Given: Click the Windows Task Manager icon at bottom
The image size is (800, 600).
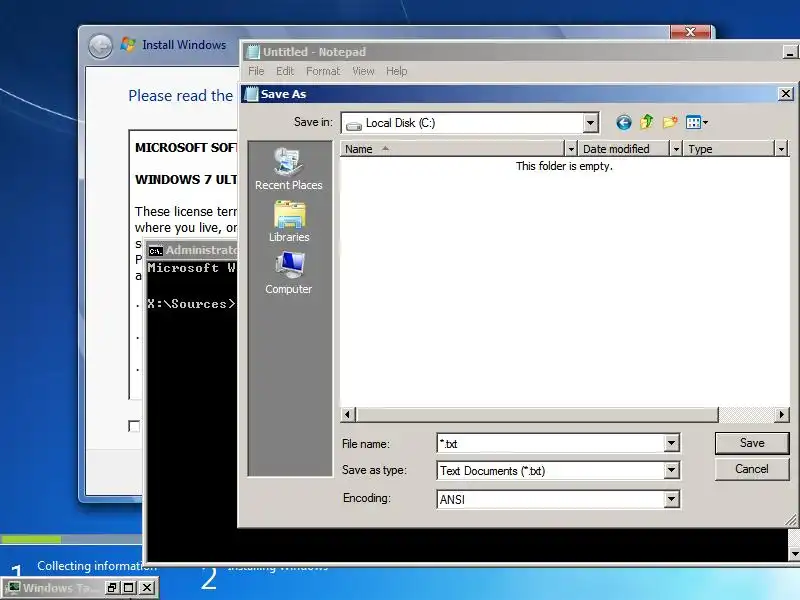Looking at the screenshot, I should (x=14, y=588).
